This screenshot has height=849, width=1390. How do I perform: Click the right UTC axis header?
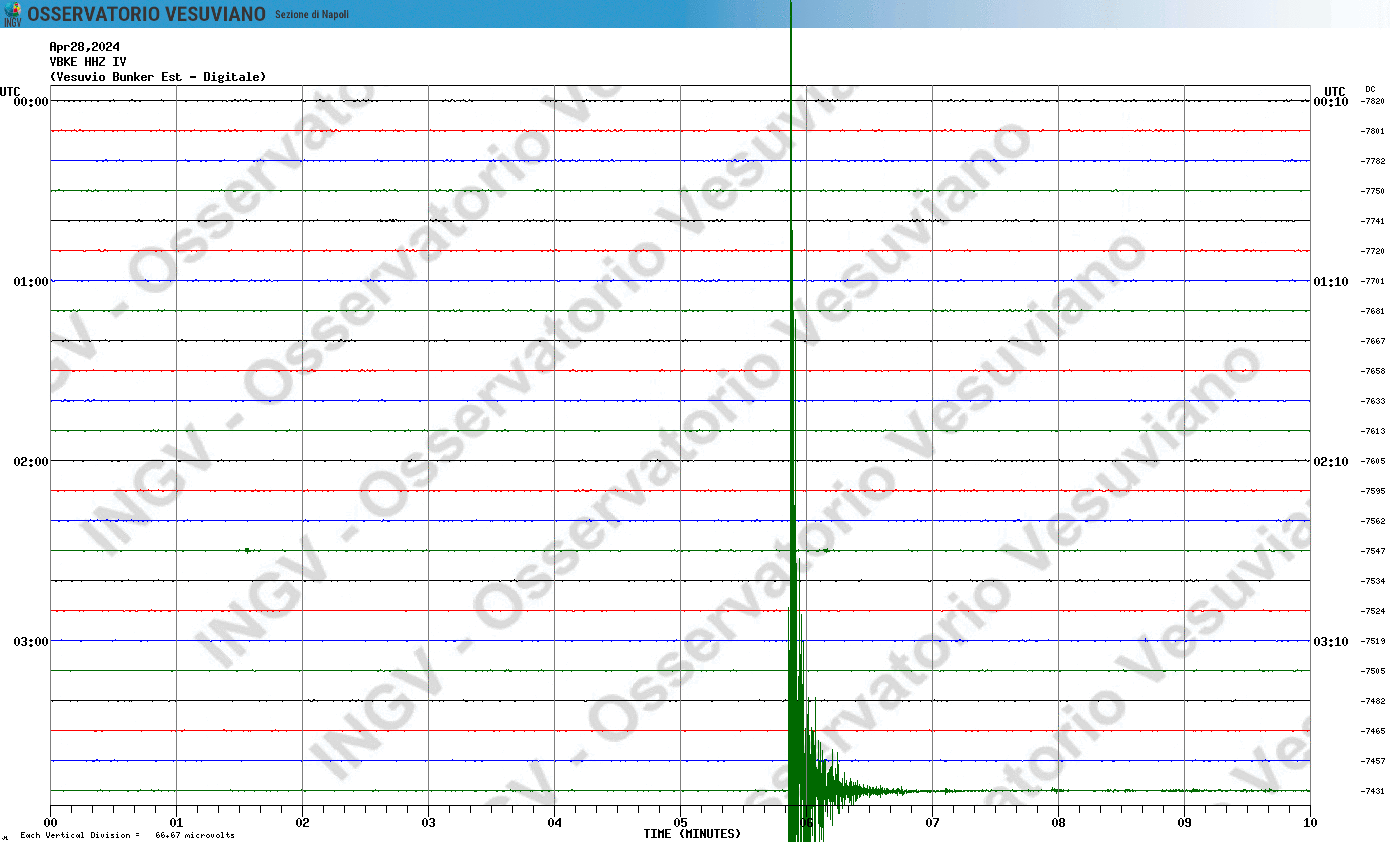pos(1334,91)
